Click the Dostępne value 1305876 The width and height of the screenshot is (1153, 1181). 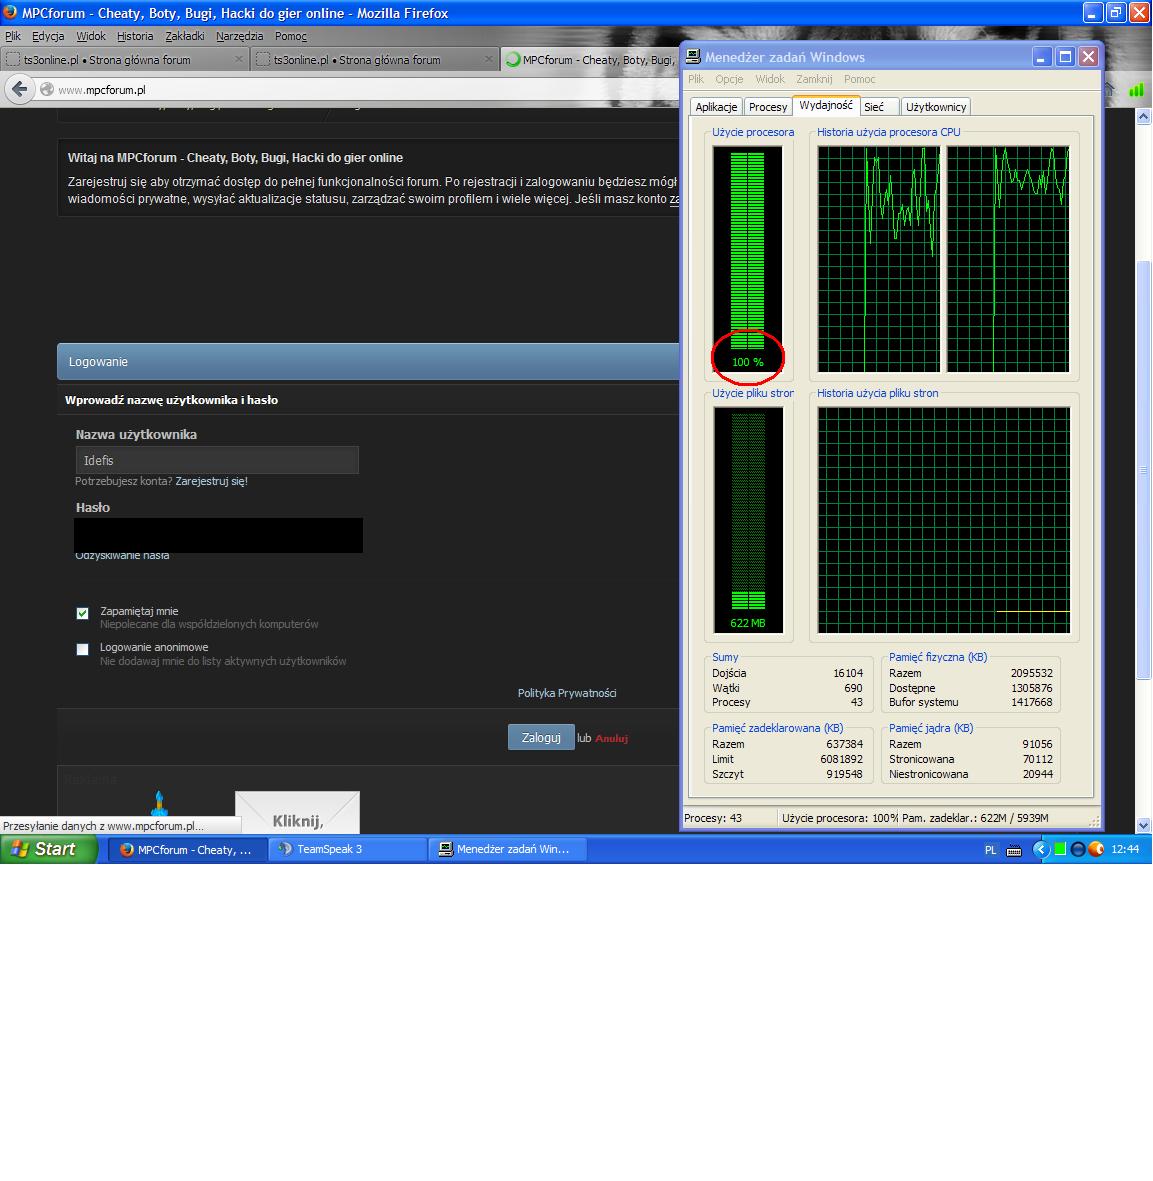1032,688
